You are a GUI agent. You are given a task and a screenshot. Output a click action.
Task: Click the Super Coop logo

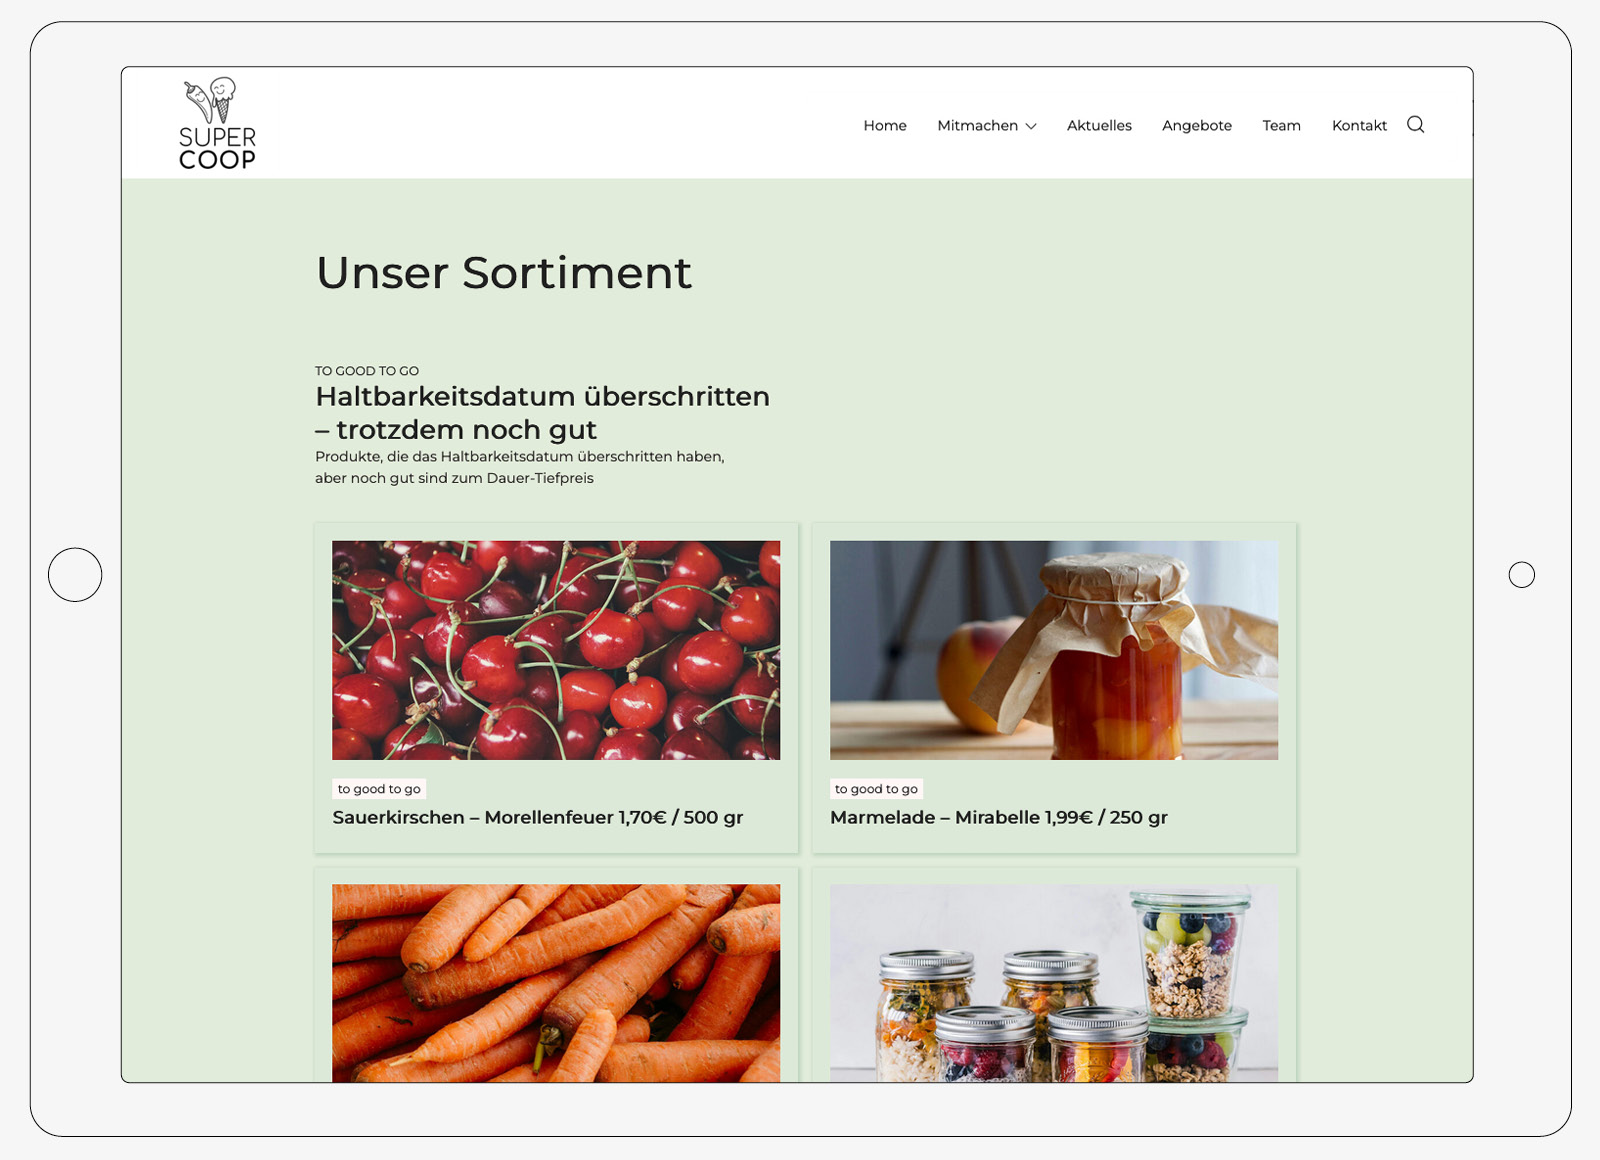point(218,124)
